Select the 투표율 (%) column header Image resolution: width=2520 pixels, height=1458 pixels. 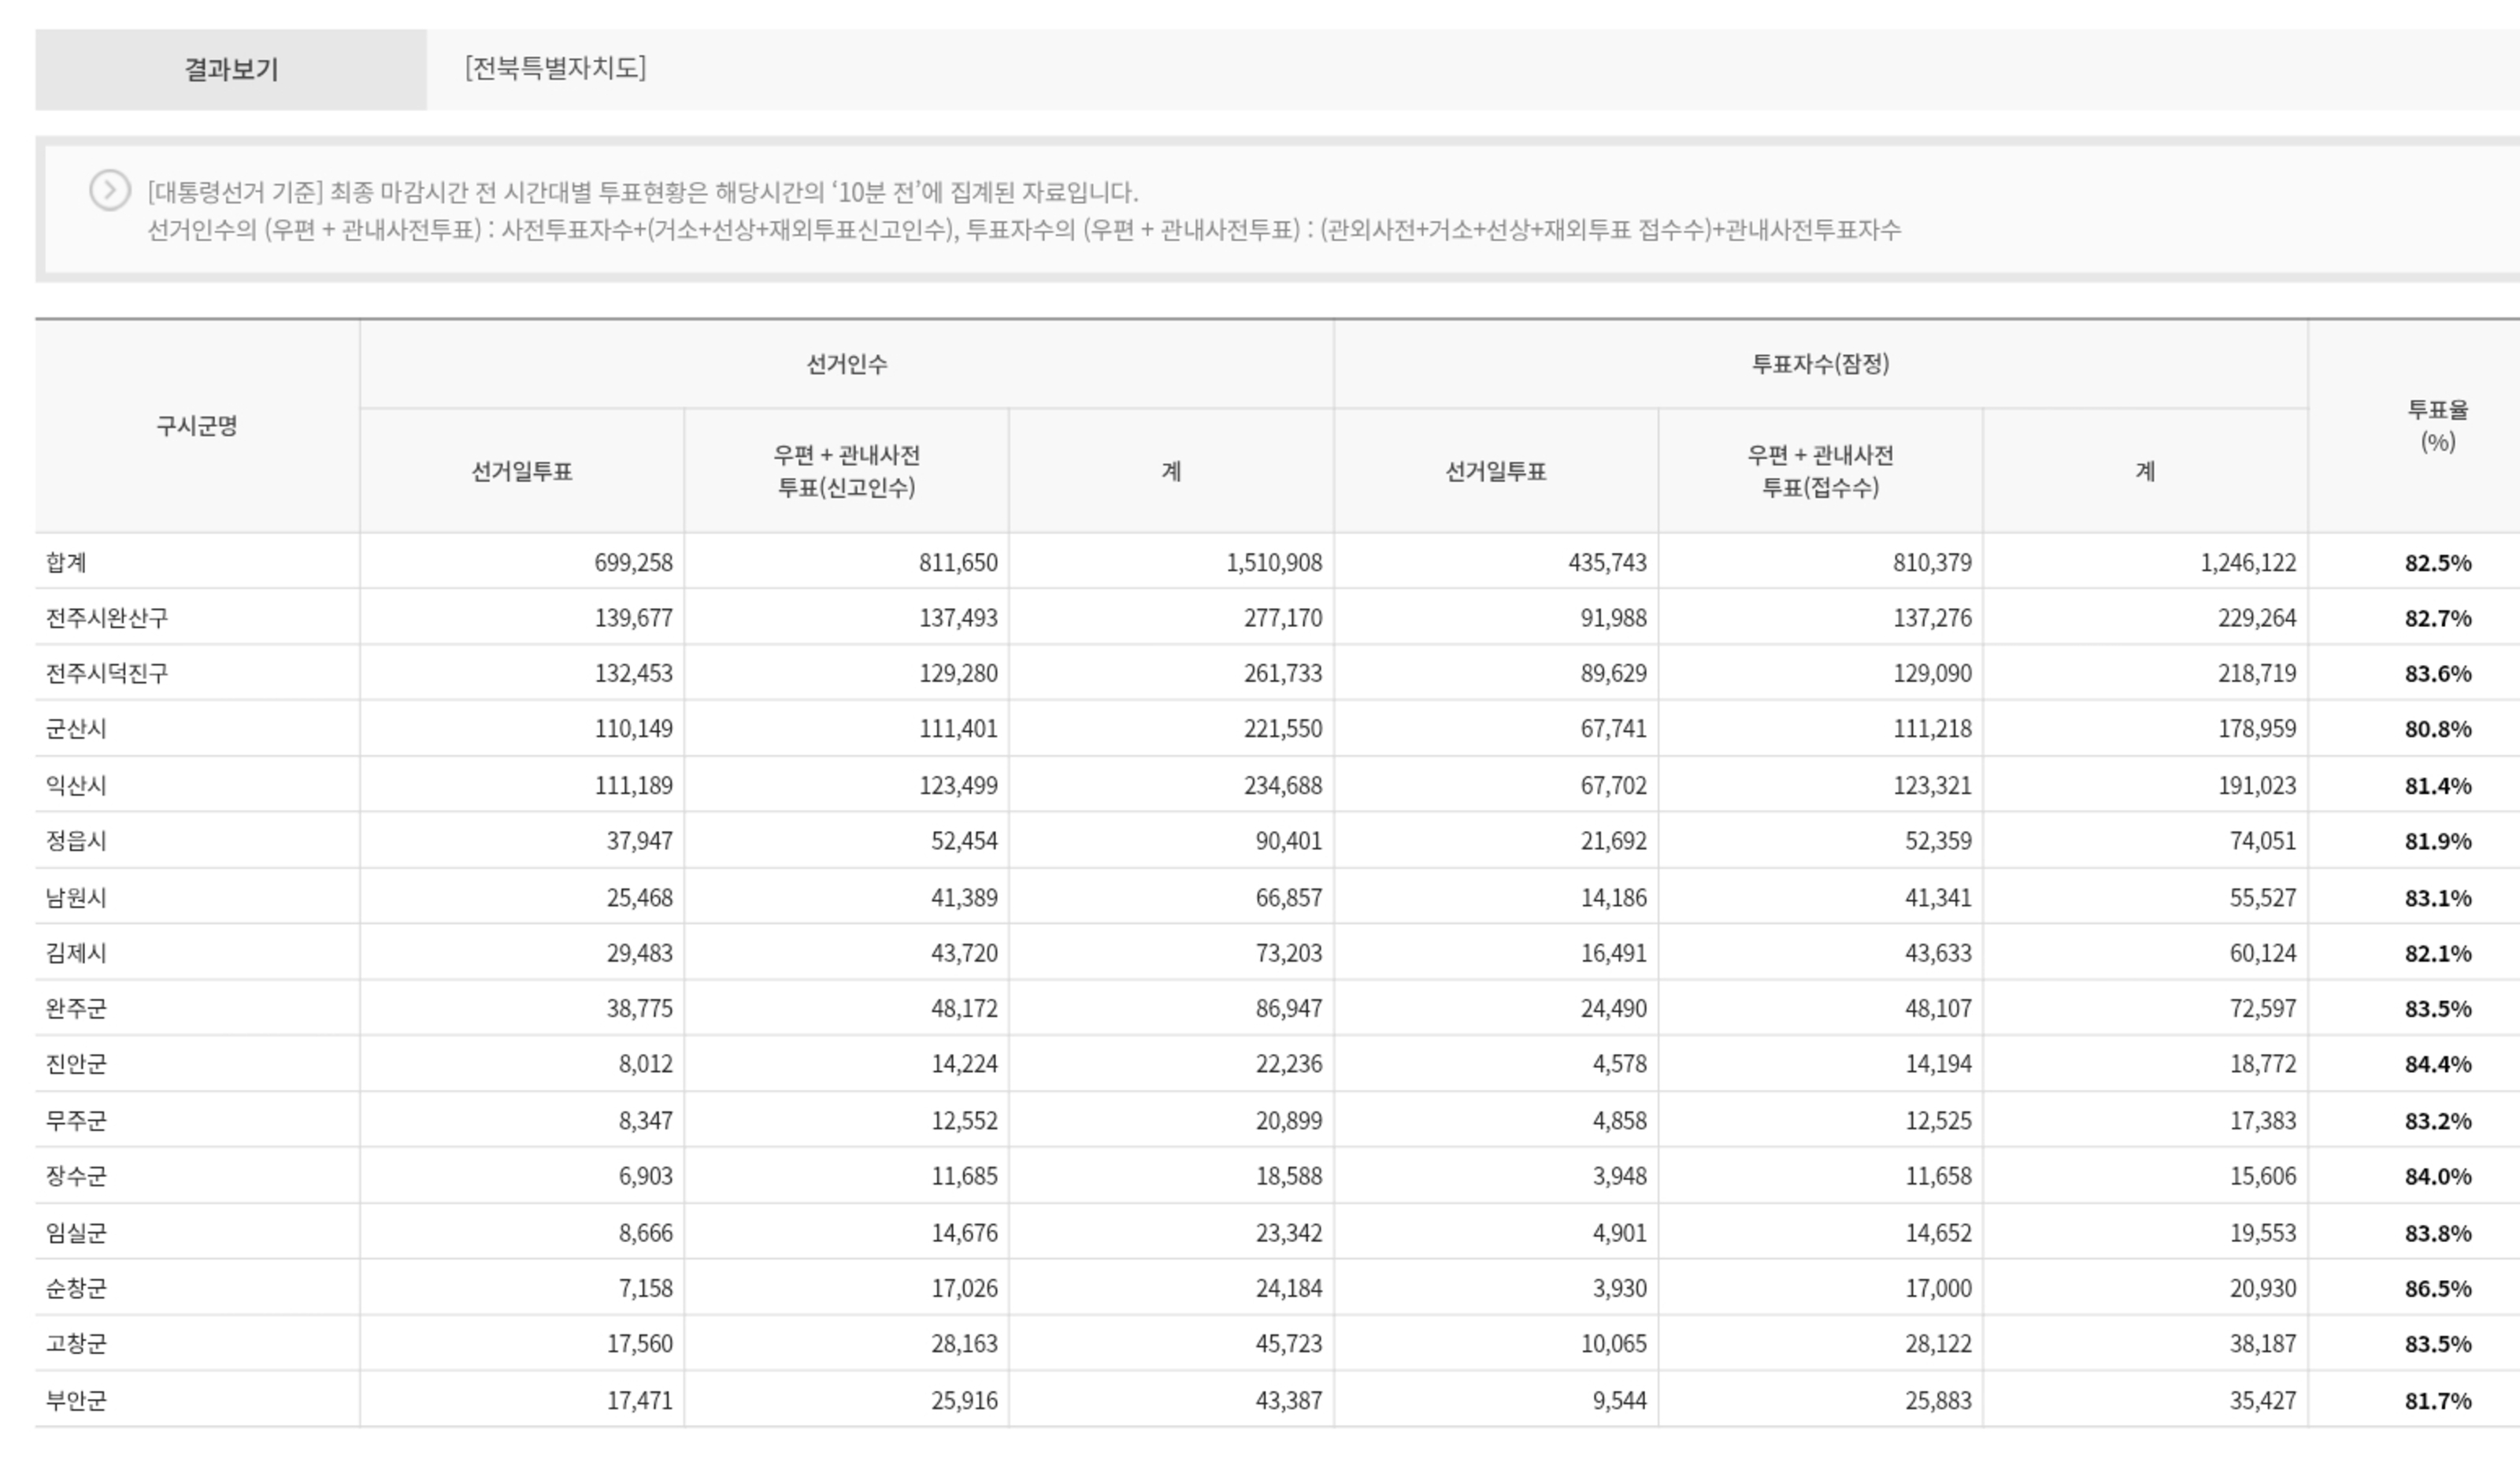[x=2436, y=426]
